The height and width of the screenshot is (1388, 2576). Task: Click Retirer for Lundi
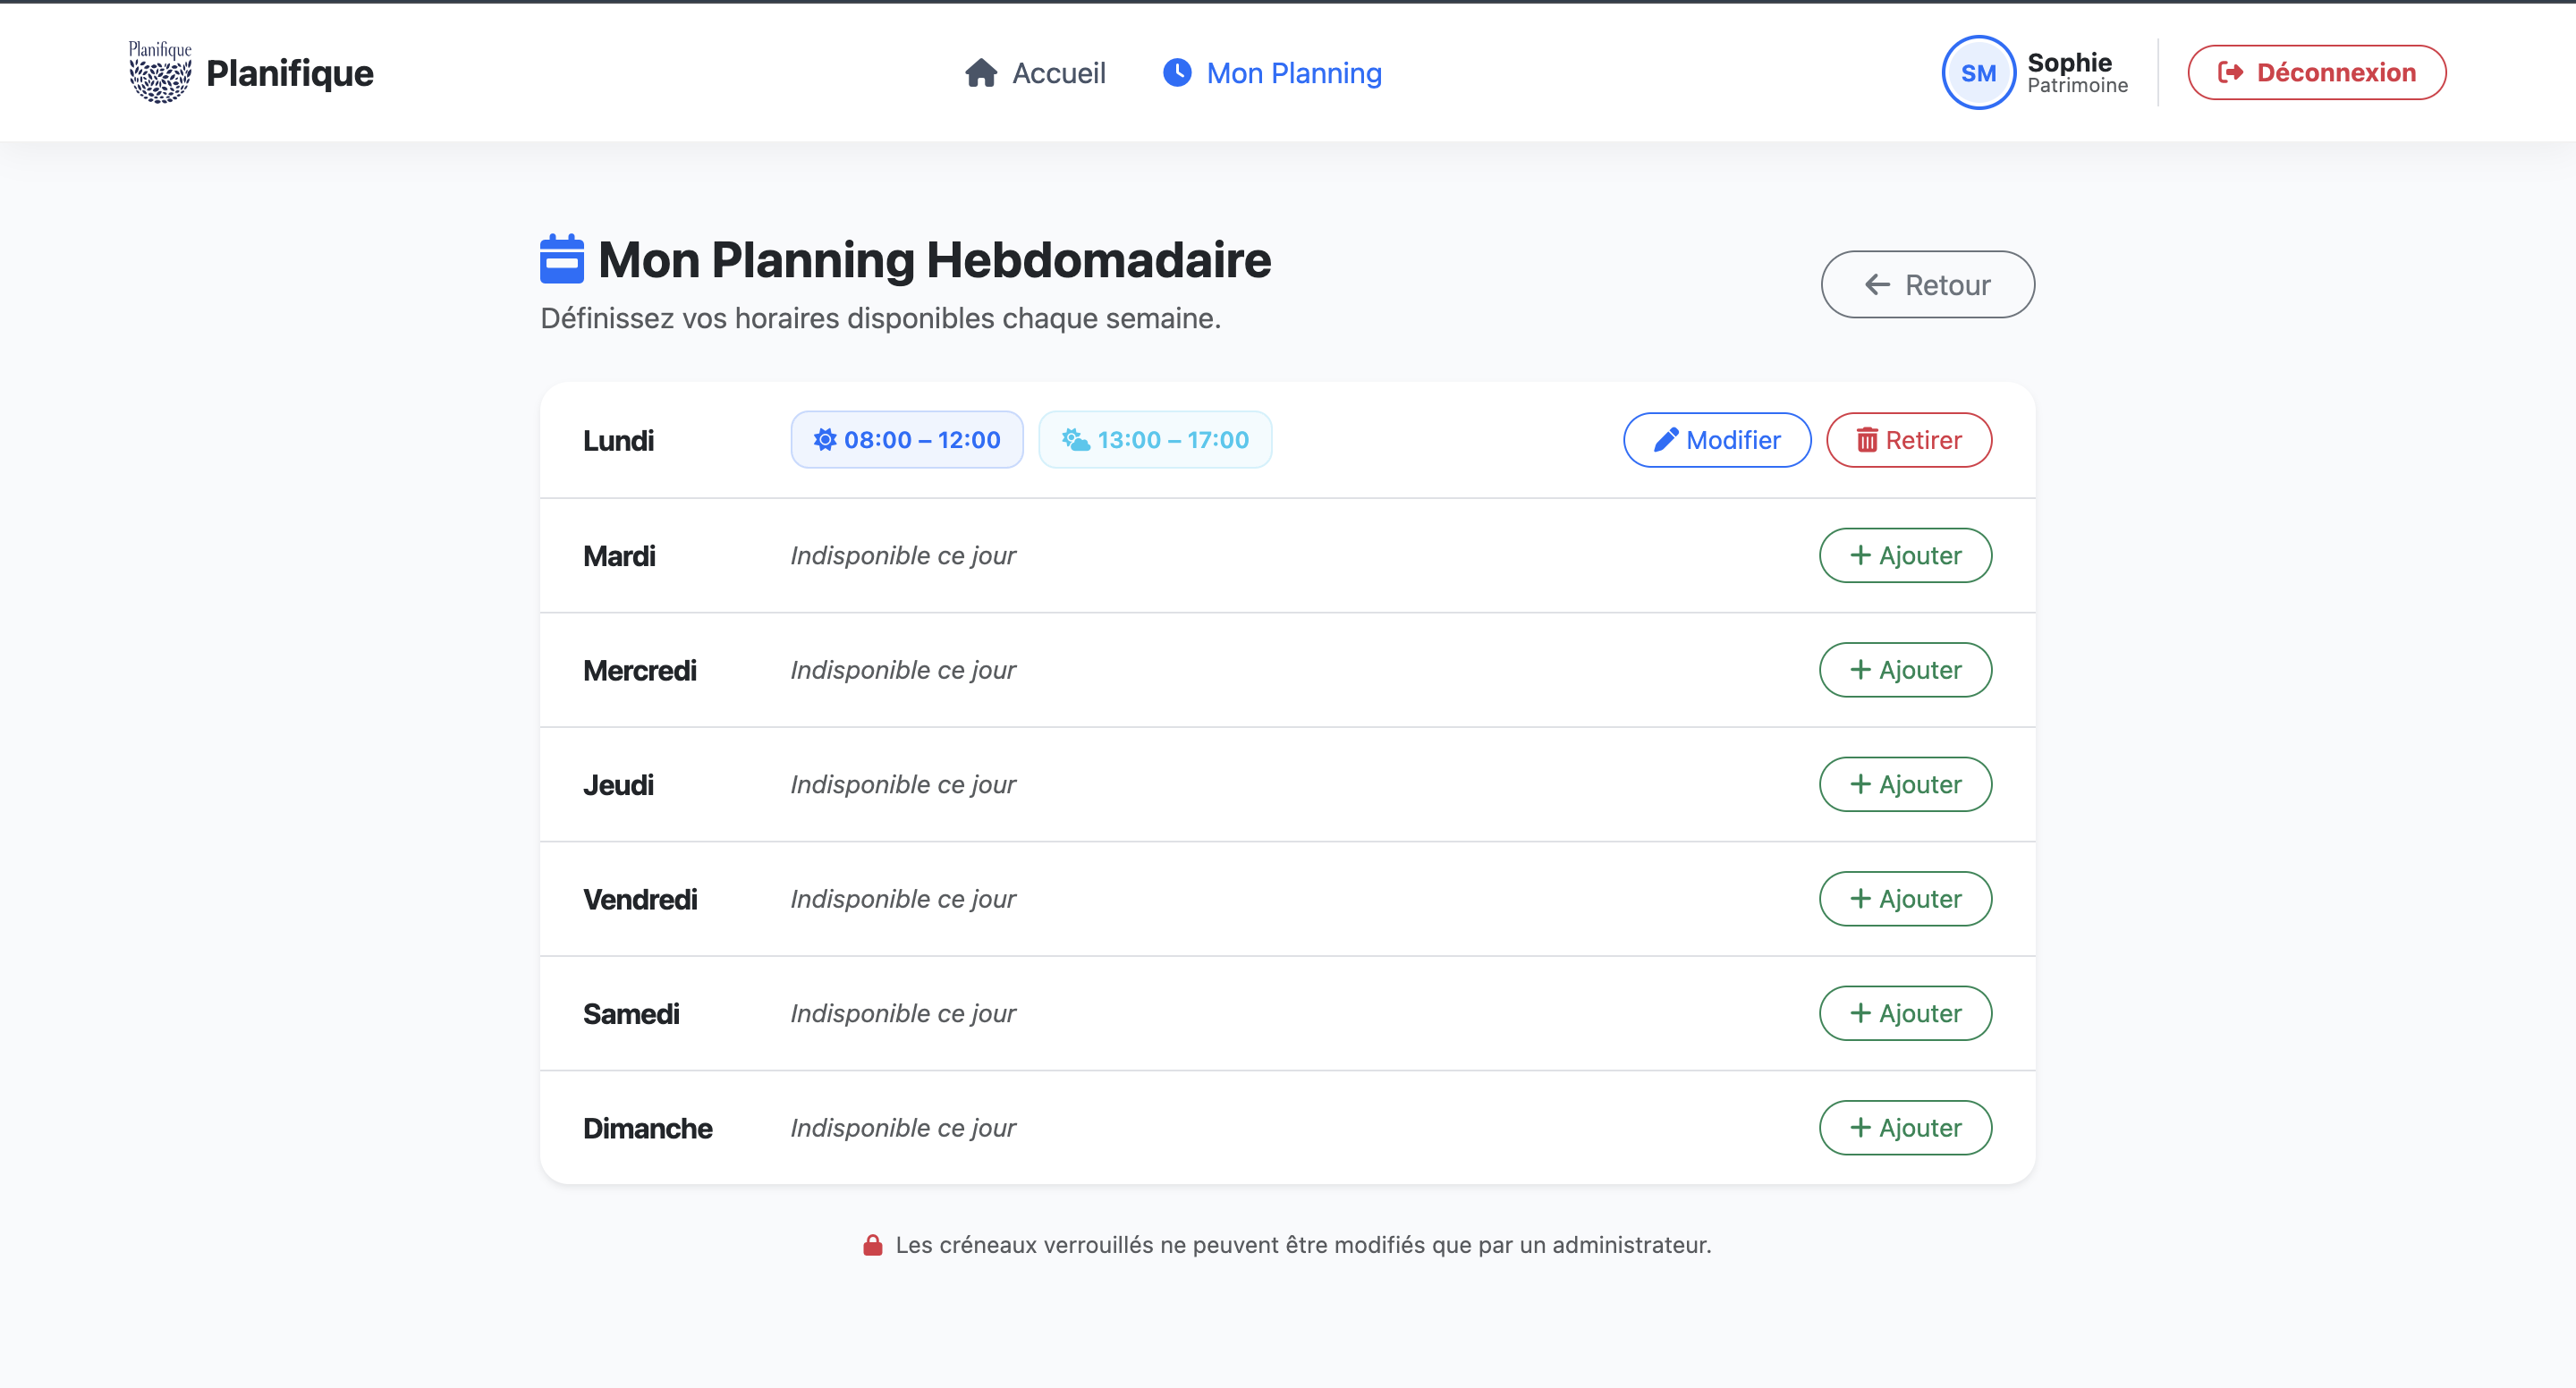pos(1909,440)
